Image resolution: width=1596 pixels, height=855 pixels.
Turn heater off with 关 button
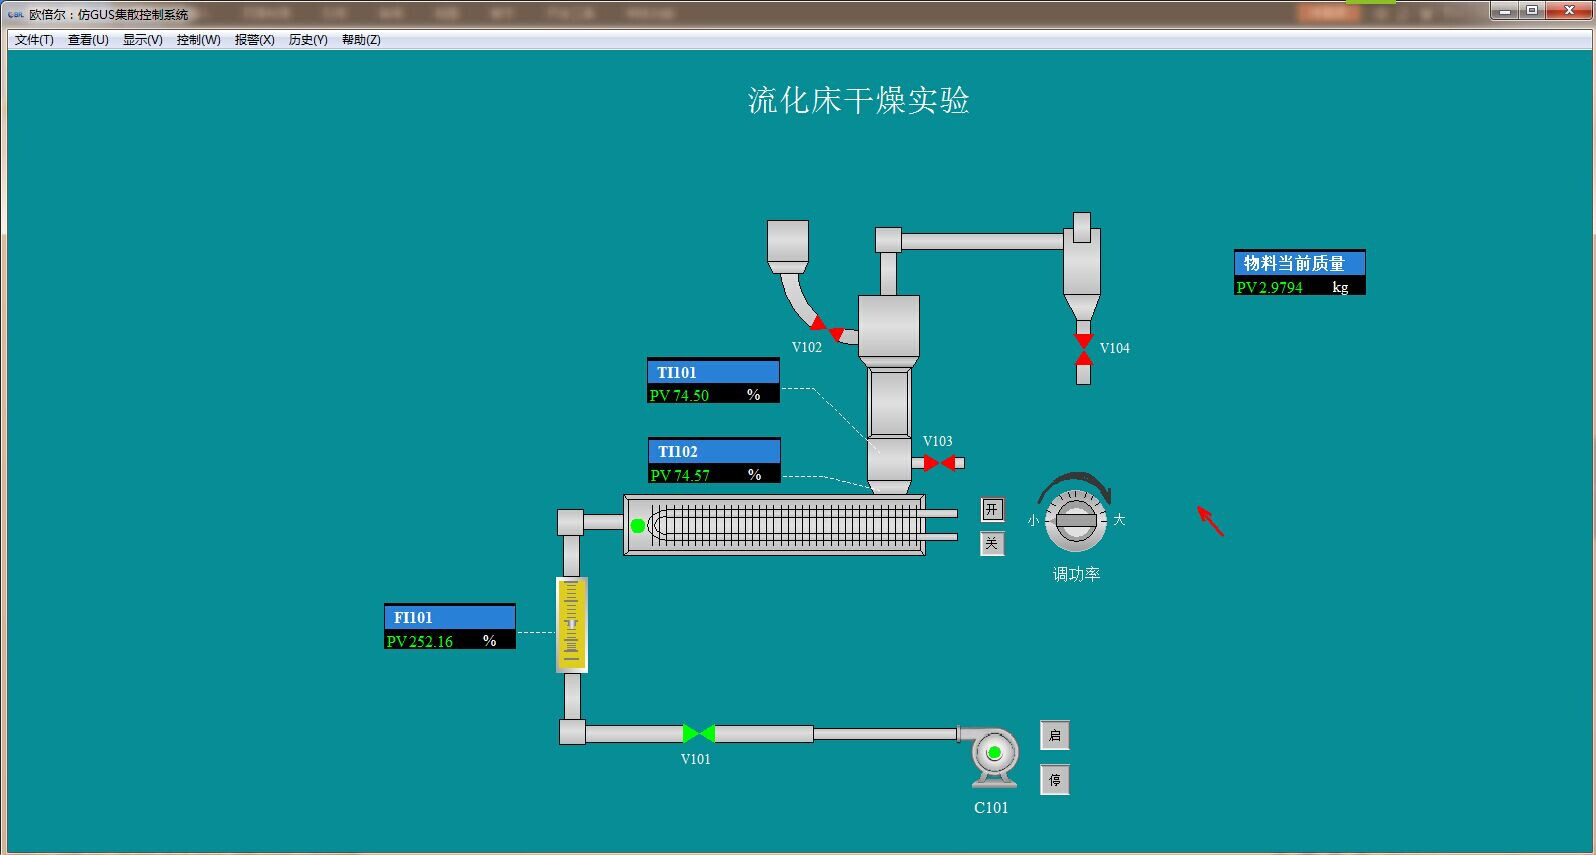click(x=991, y=544)
